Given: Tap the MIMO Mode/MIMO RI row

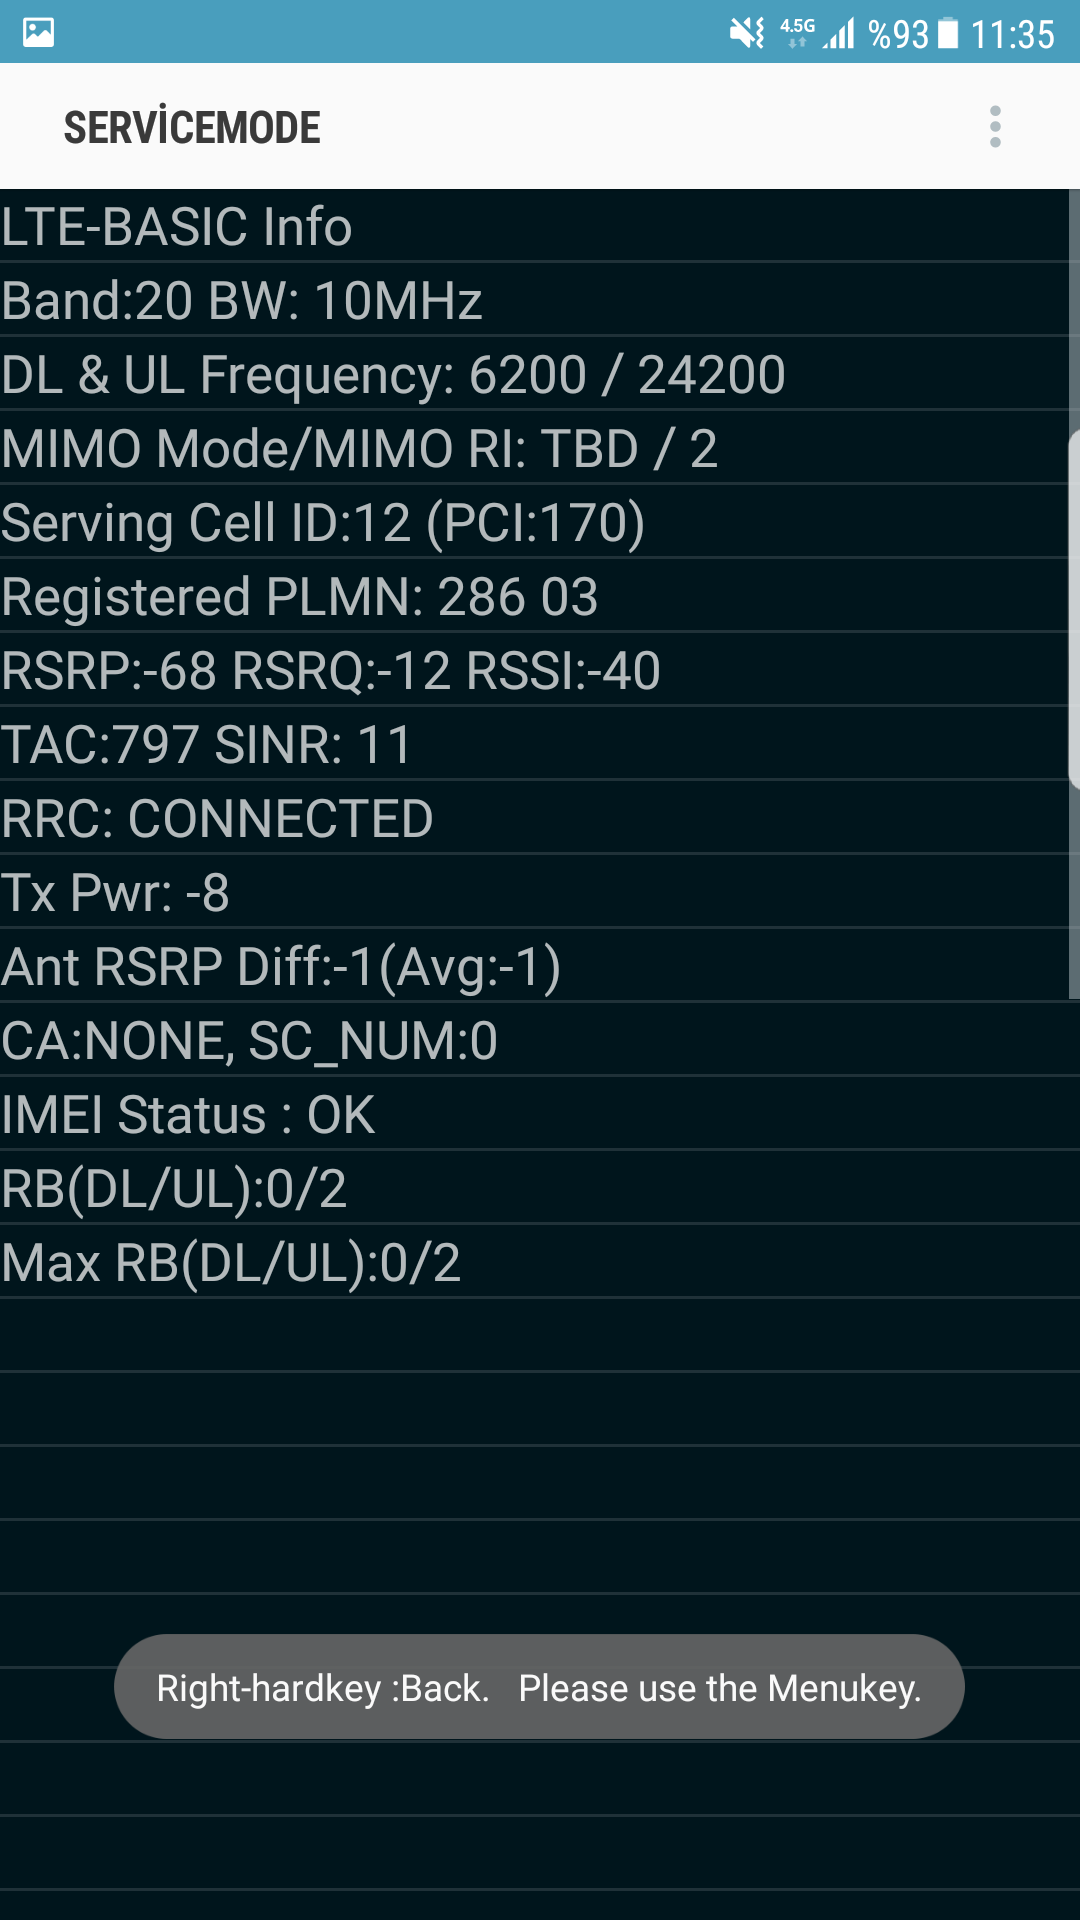Looking at the screenshot, I should [x=534, y=448].
